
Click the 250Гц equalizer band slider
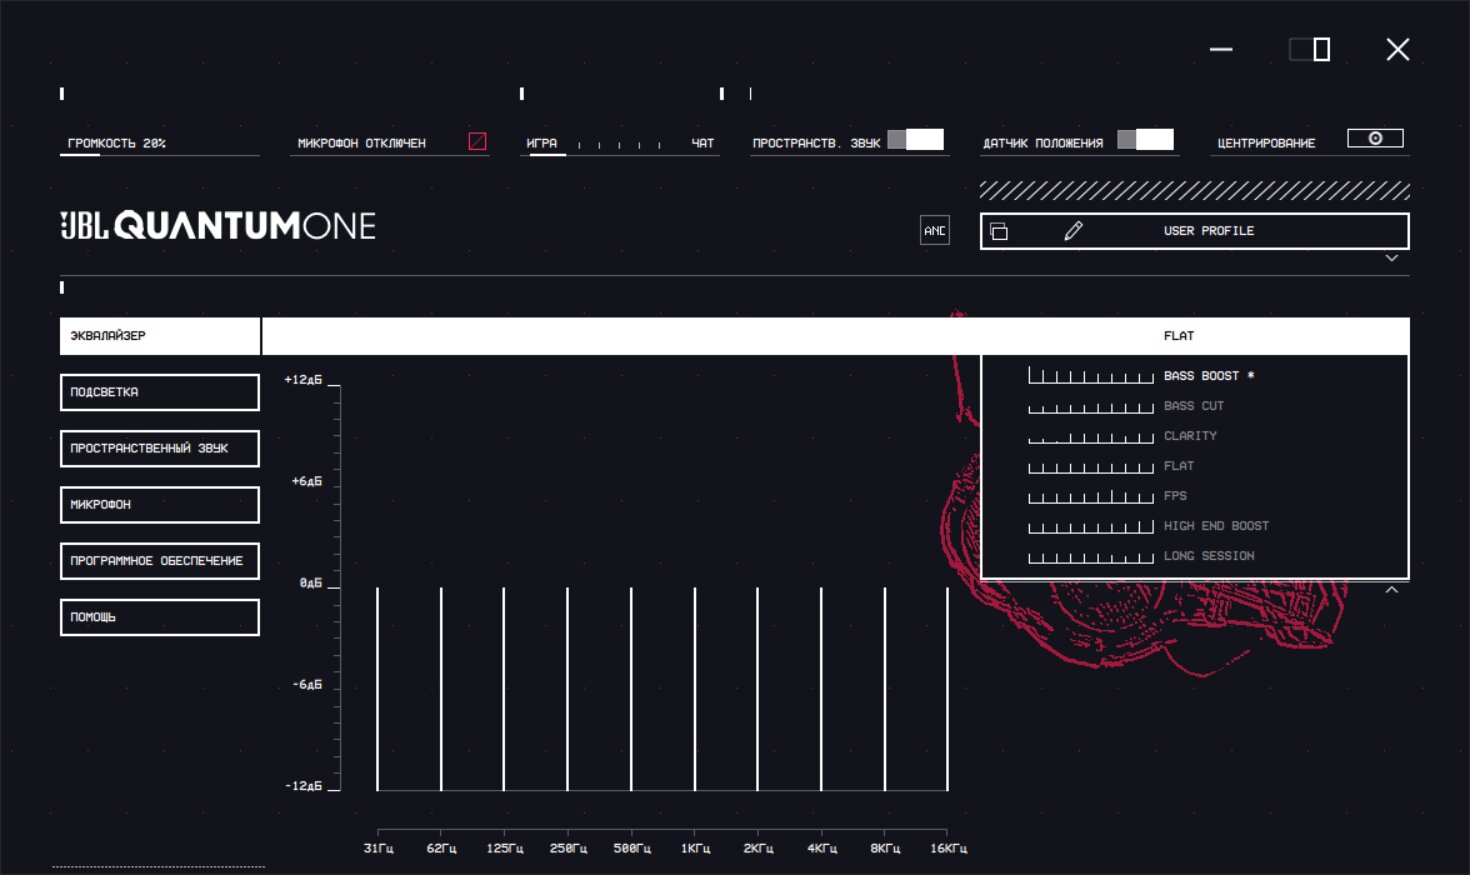point(567,689)
